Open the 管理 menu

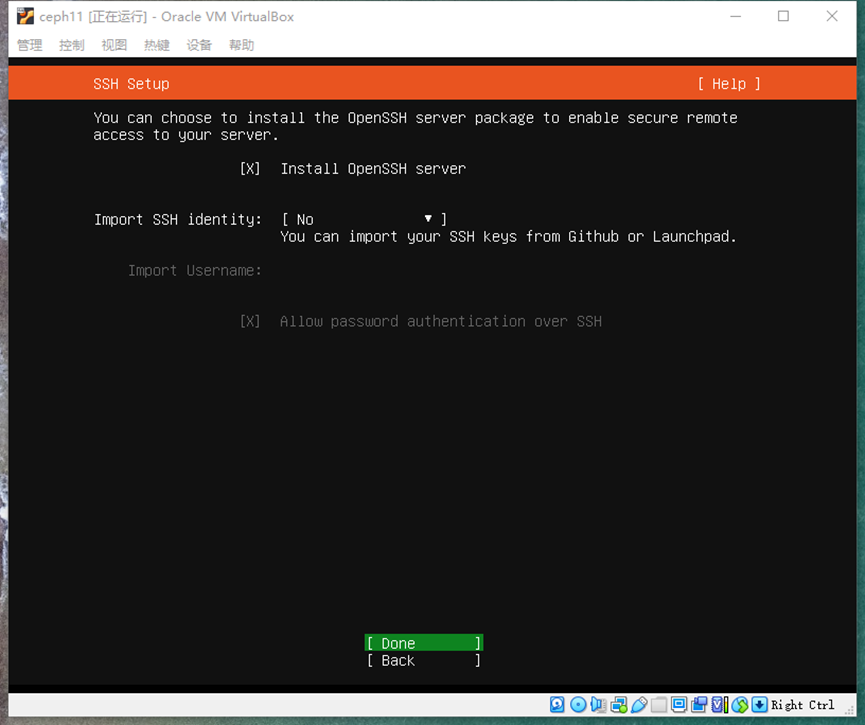[30, 45]
